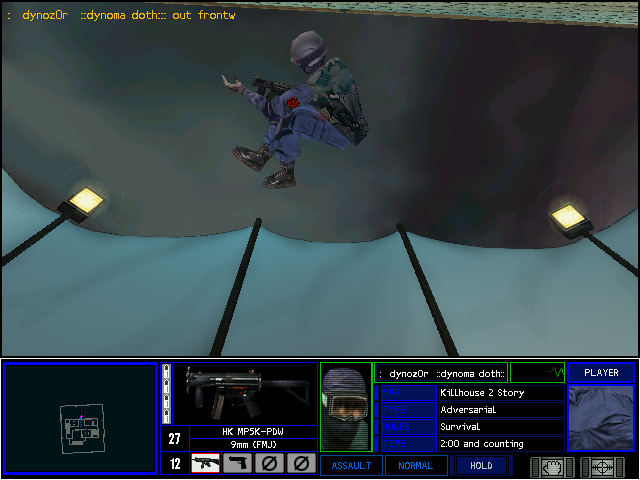Image resolution: width=640 pixels, height=480 pixels.
Task: Click the MAP label
Action: click(409, 393)
